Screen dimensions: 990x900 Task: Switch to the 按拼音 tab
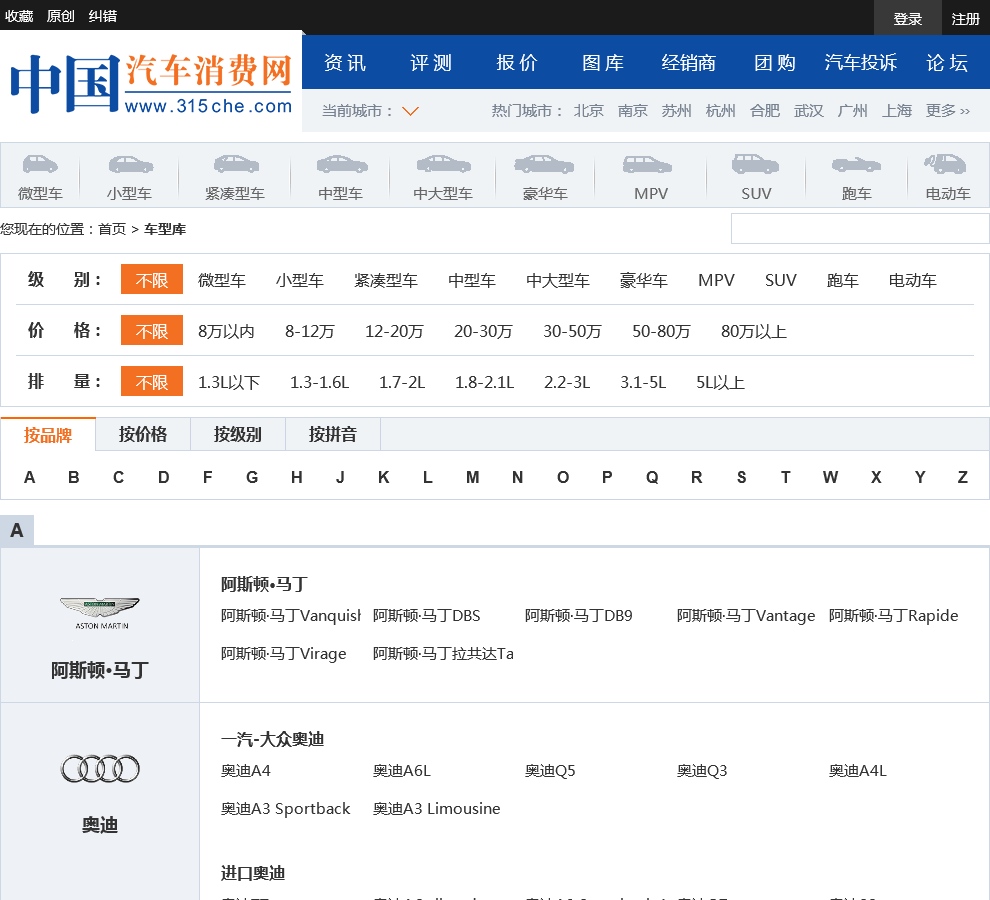[x=332, y=435]
